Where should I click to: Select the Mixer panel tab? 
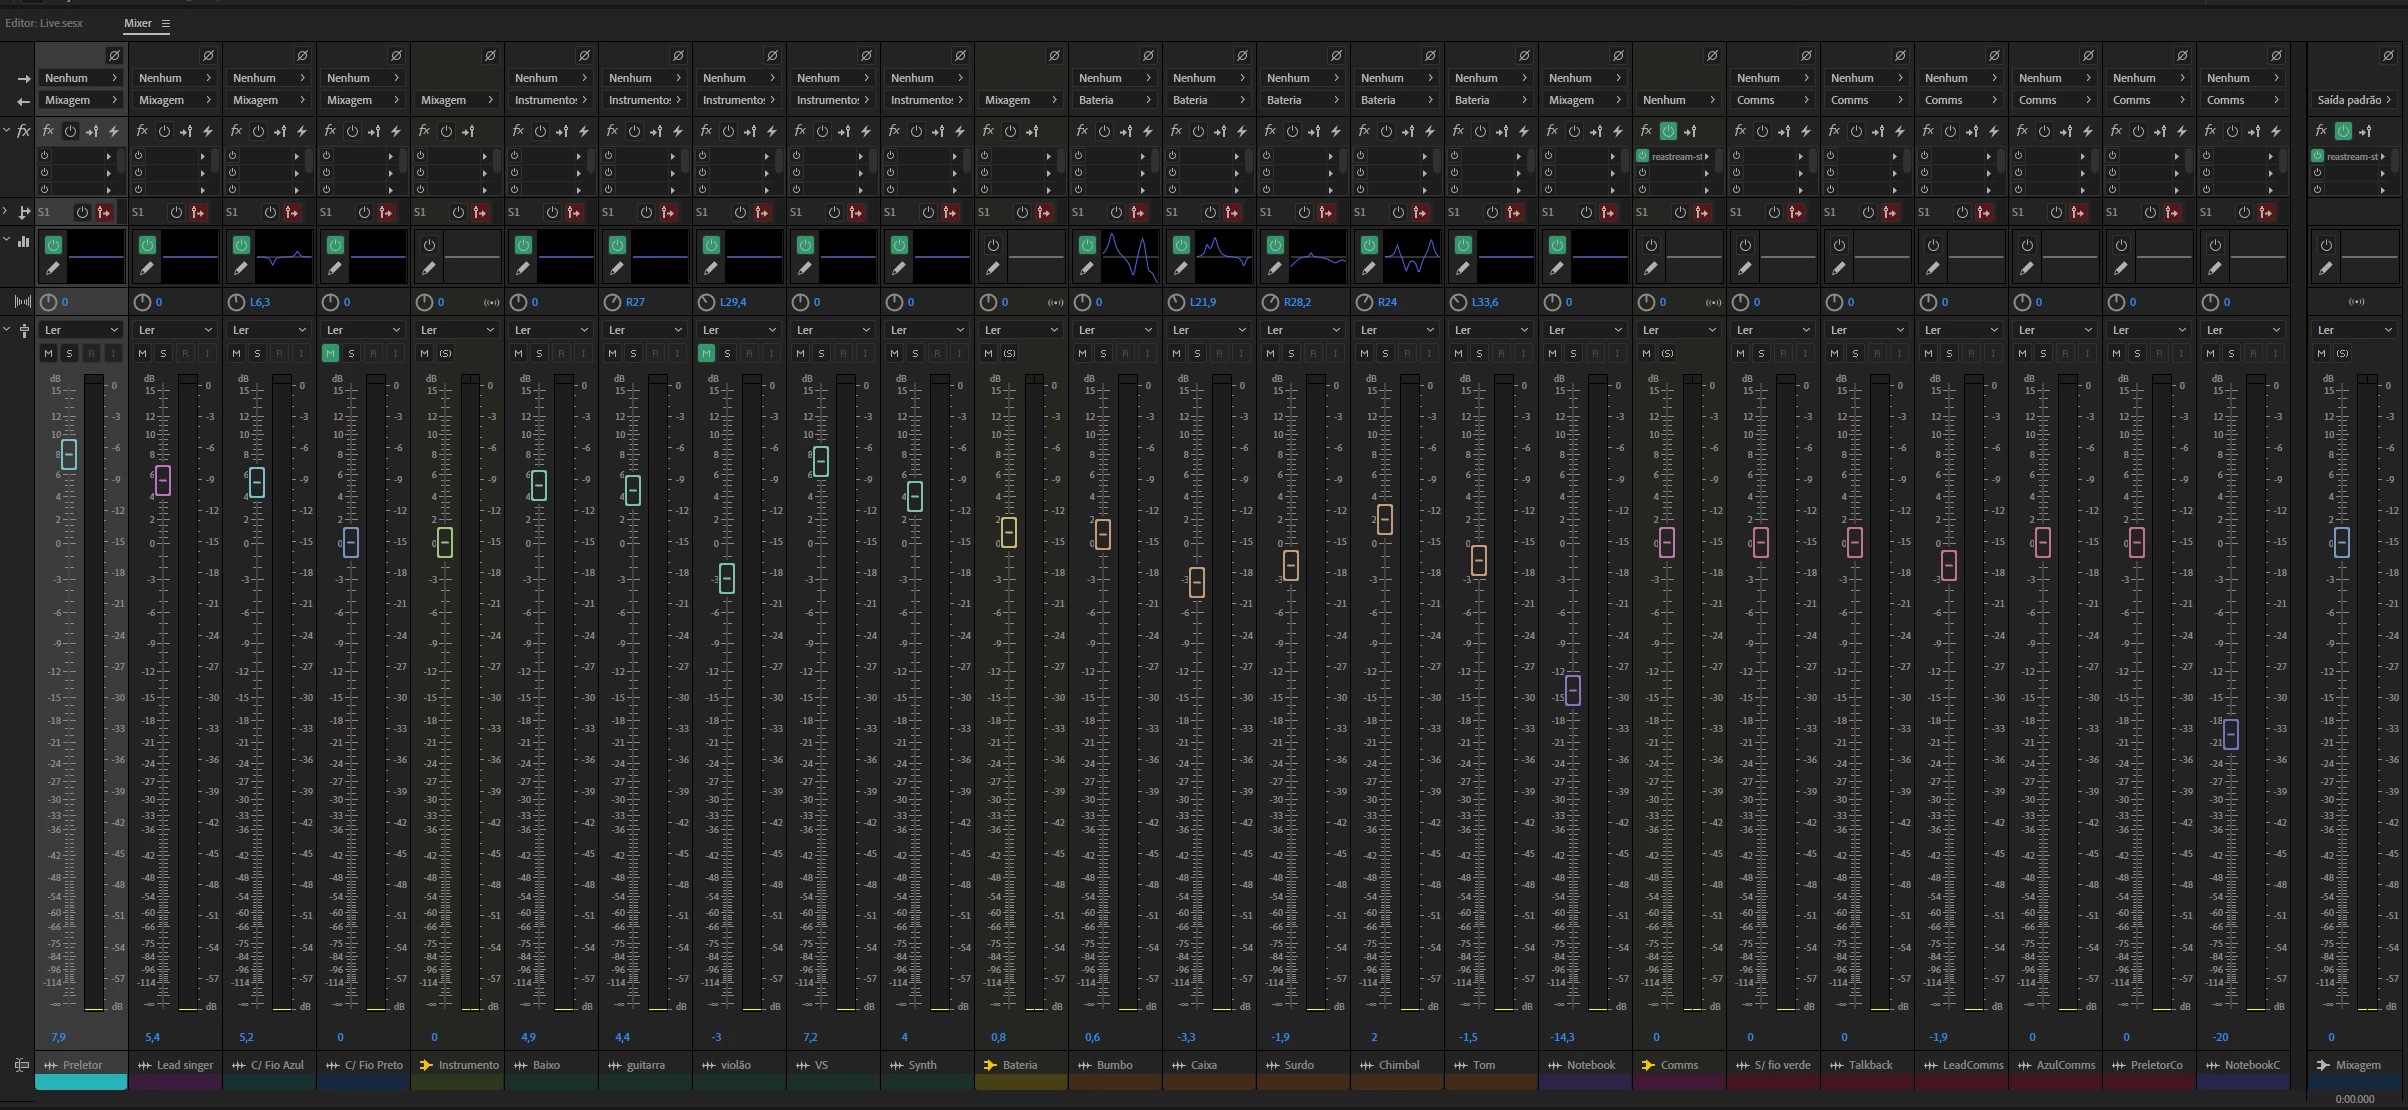click(x=138, y=23)
